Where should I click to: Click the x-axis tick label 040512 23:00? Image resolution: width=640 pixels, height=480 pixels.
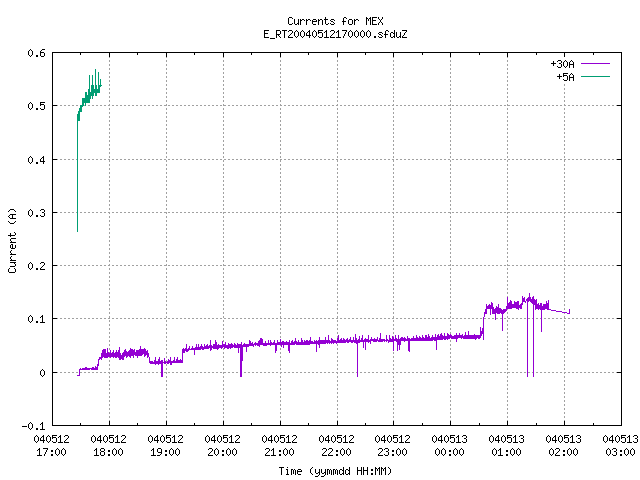[393, 445]
